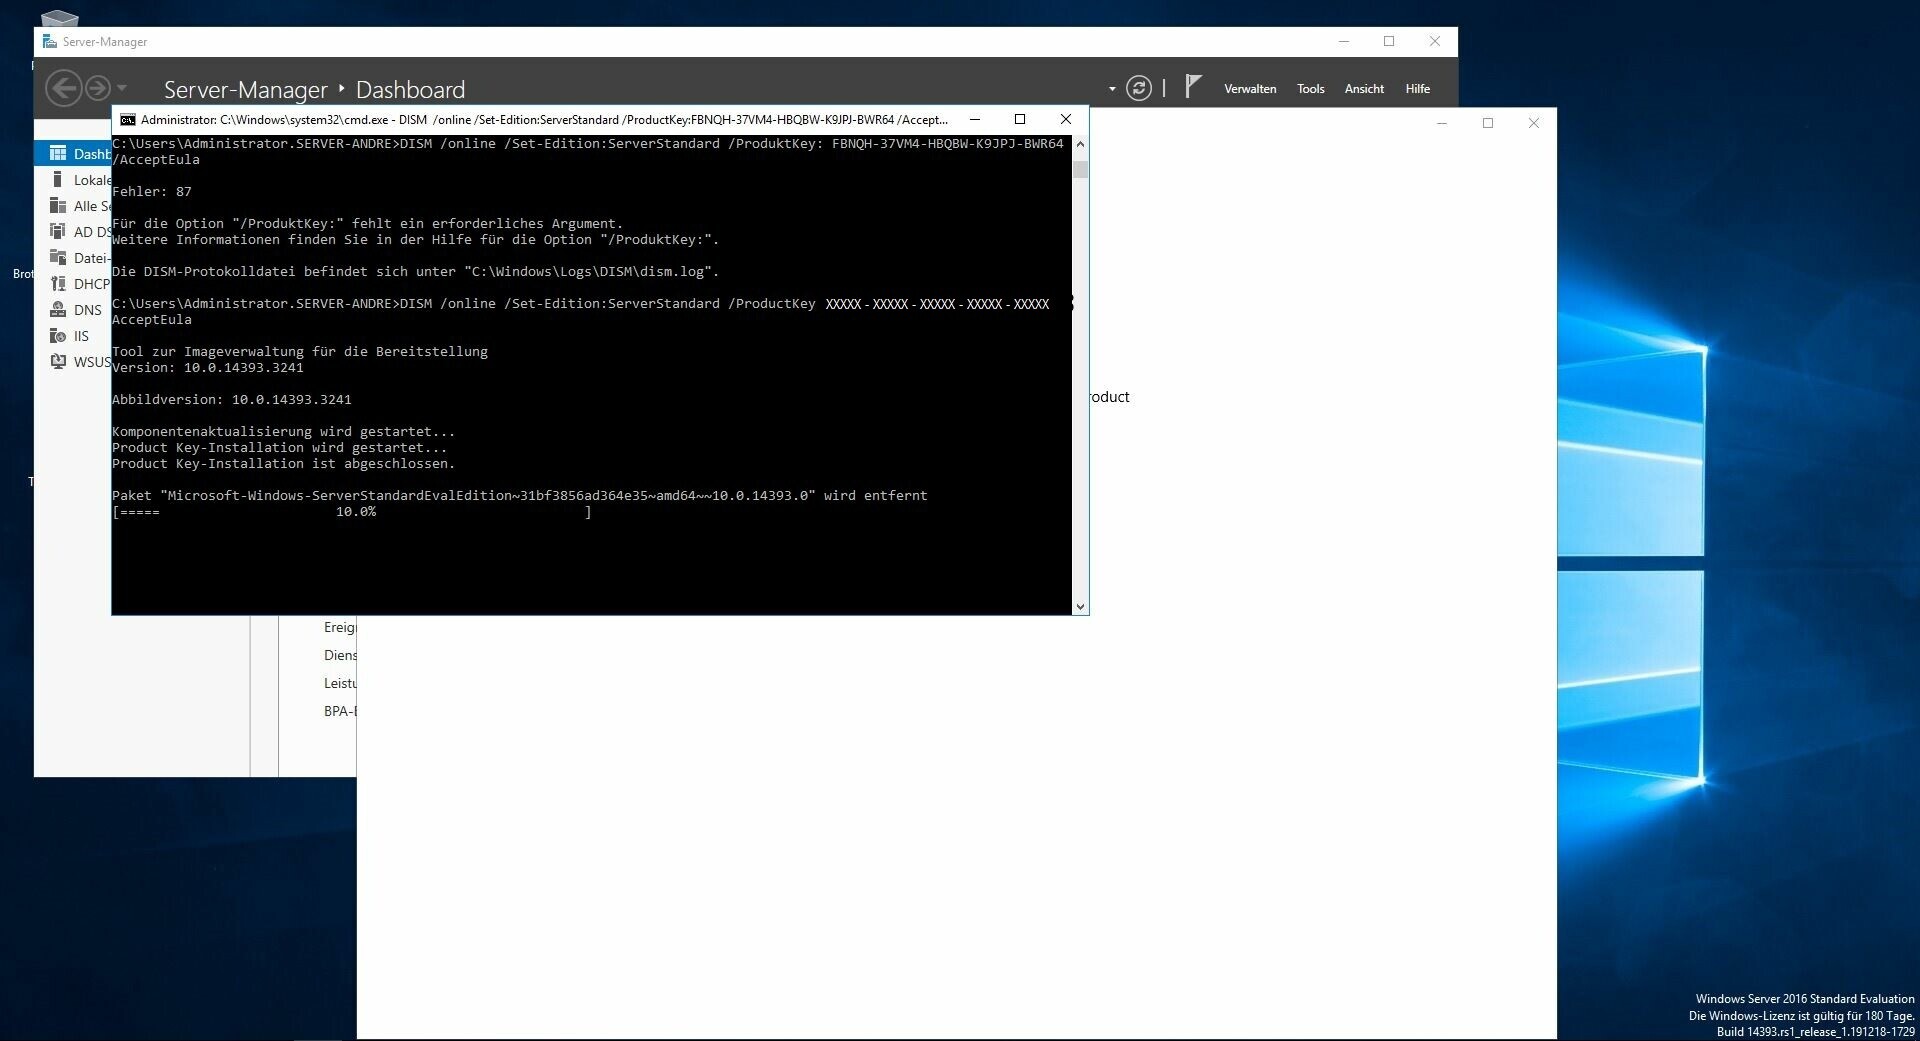Minimize the cmd.exe window
Image resolution: width=1920 pixels, height=1041 pixels.
coord(975,119)
